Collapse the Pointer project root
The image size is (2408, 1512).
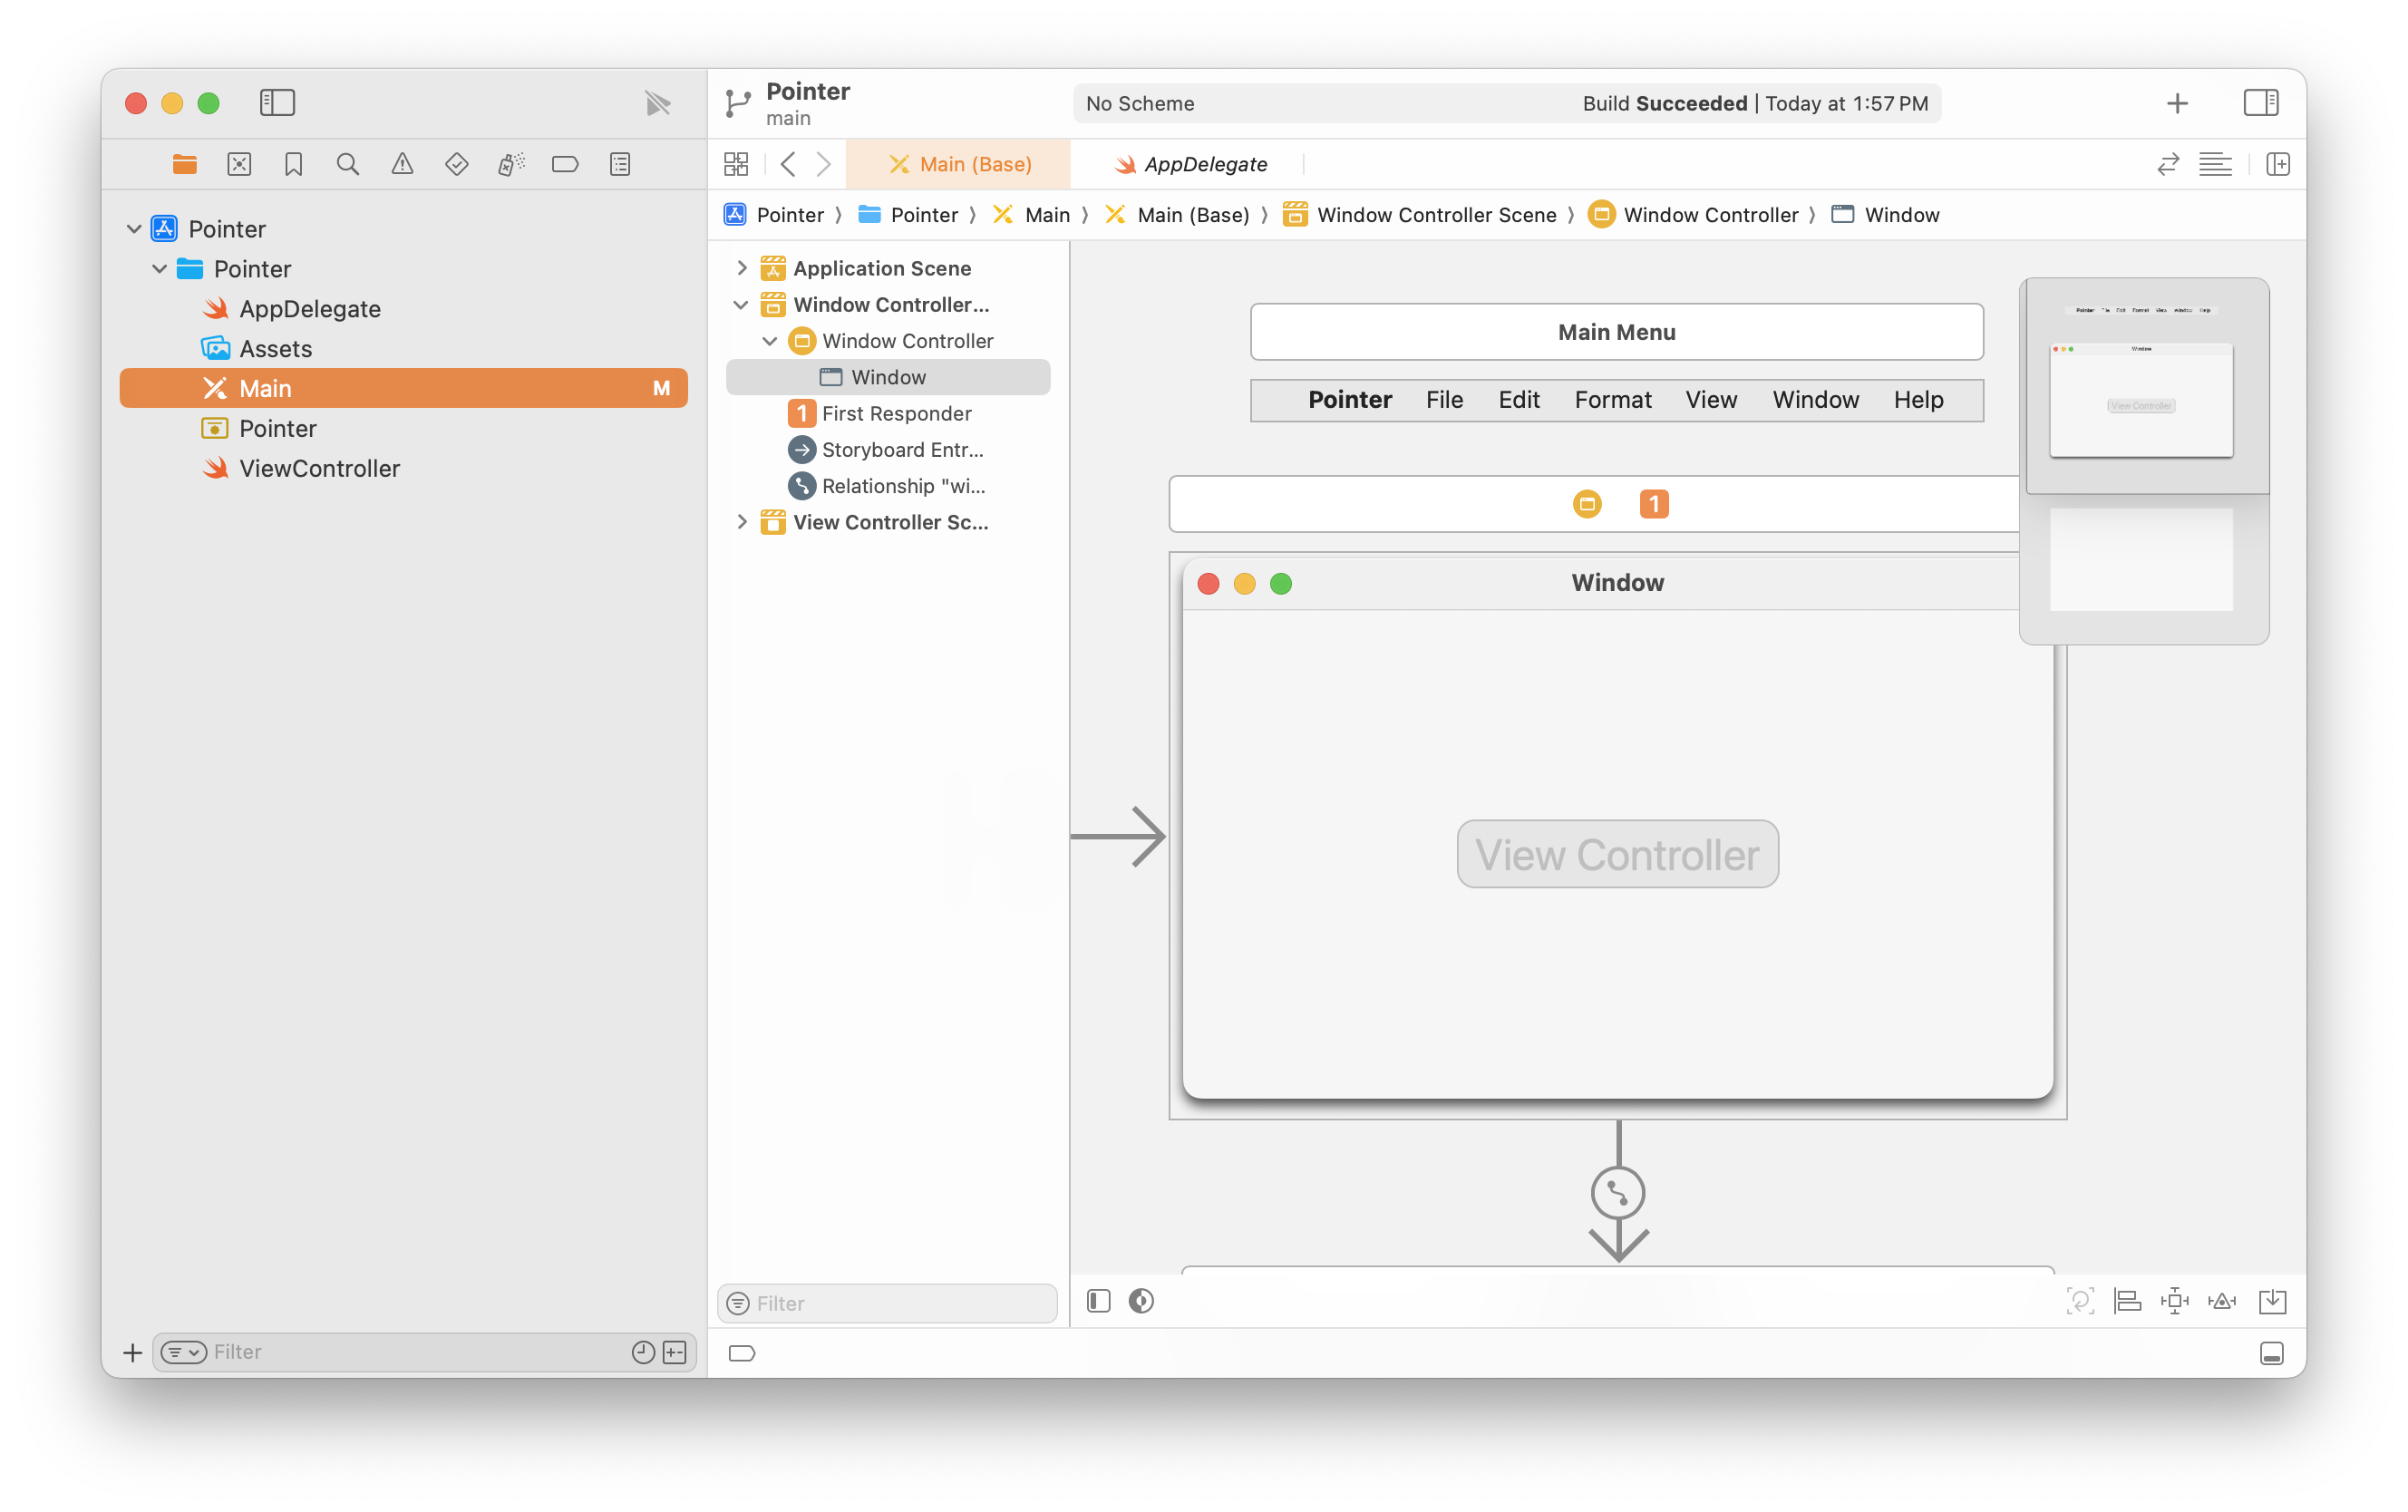click(x=134, y=229)
